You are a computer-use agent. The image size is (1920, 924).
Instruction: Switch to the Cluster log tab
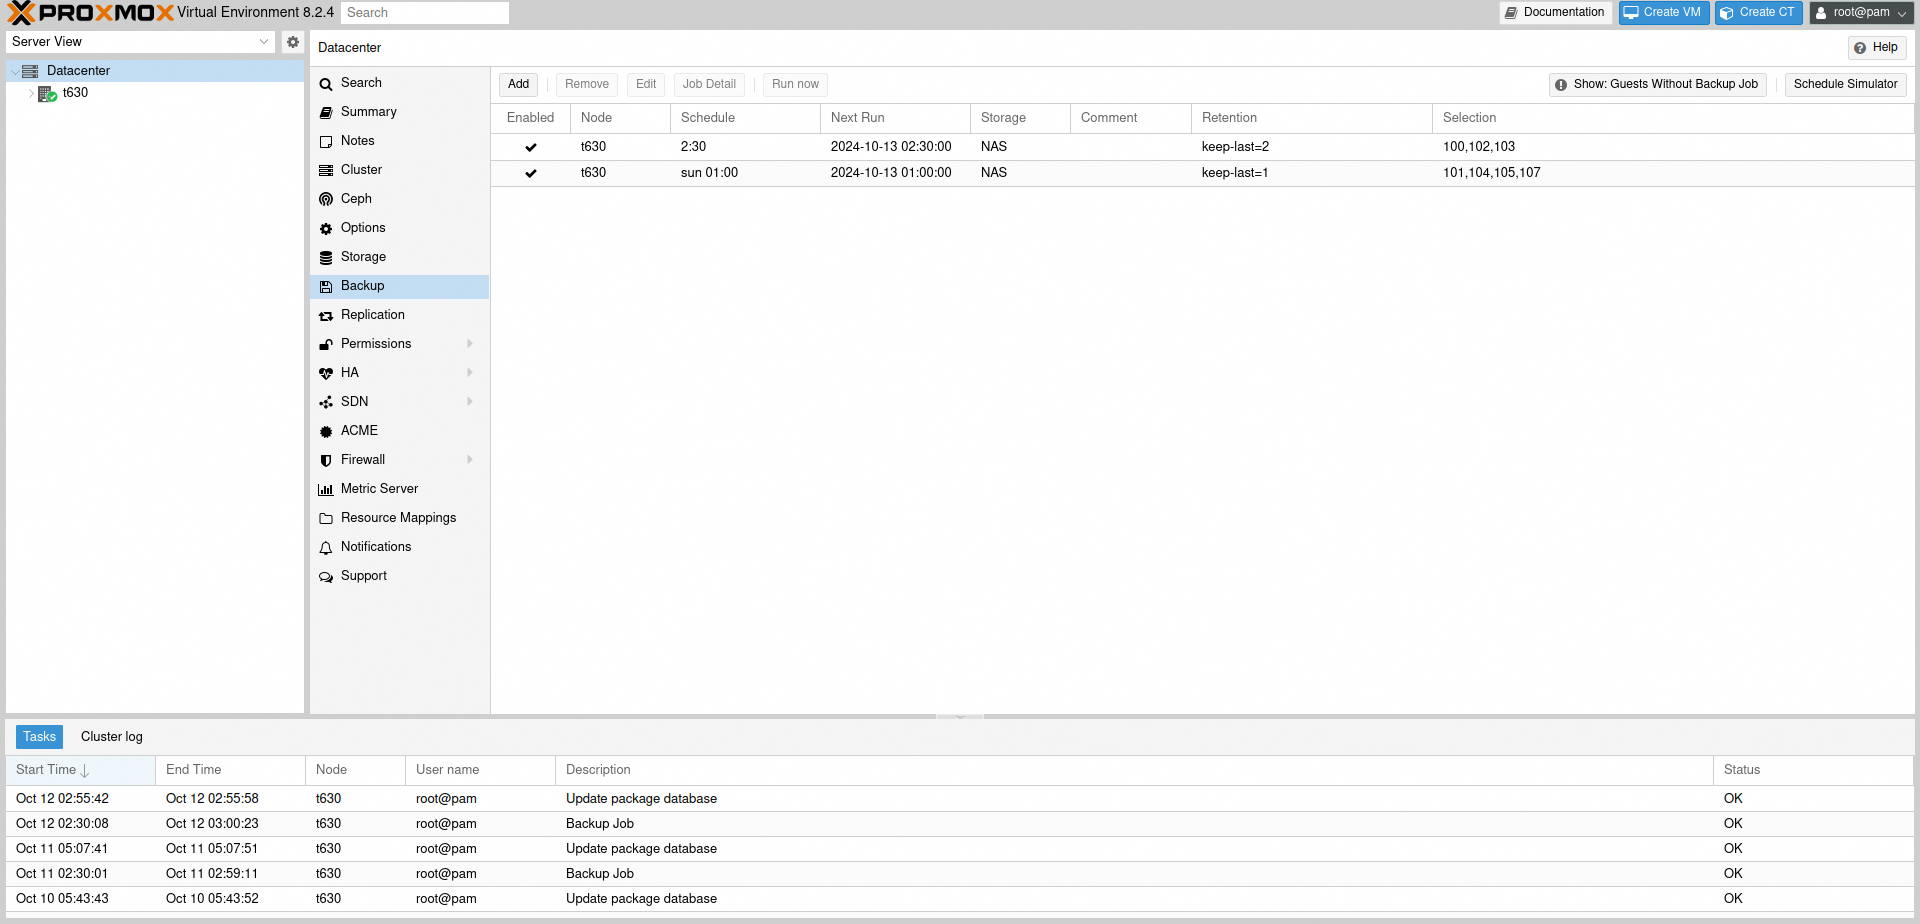click(112, 737)
